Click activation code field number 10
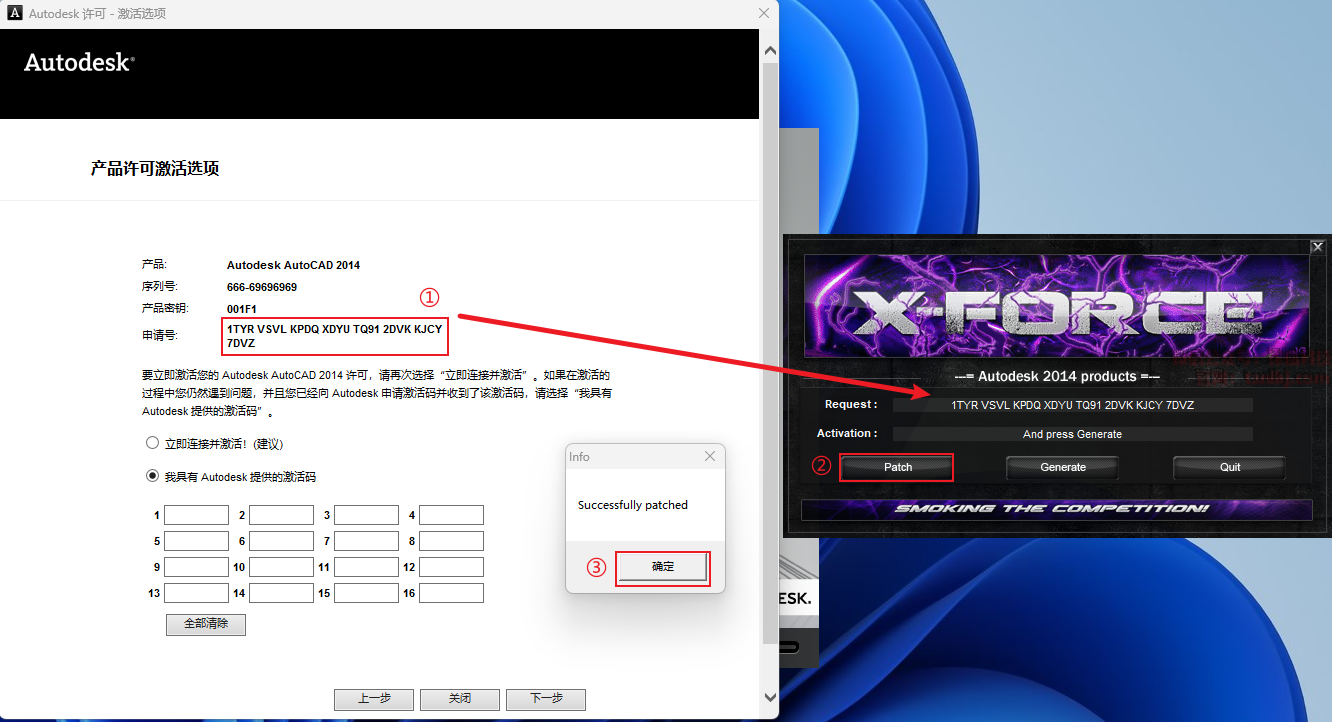The width and height of the screenshot is (1332, 722). click(x=281, y=567)
